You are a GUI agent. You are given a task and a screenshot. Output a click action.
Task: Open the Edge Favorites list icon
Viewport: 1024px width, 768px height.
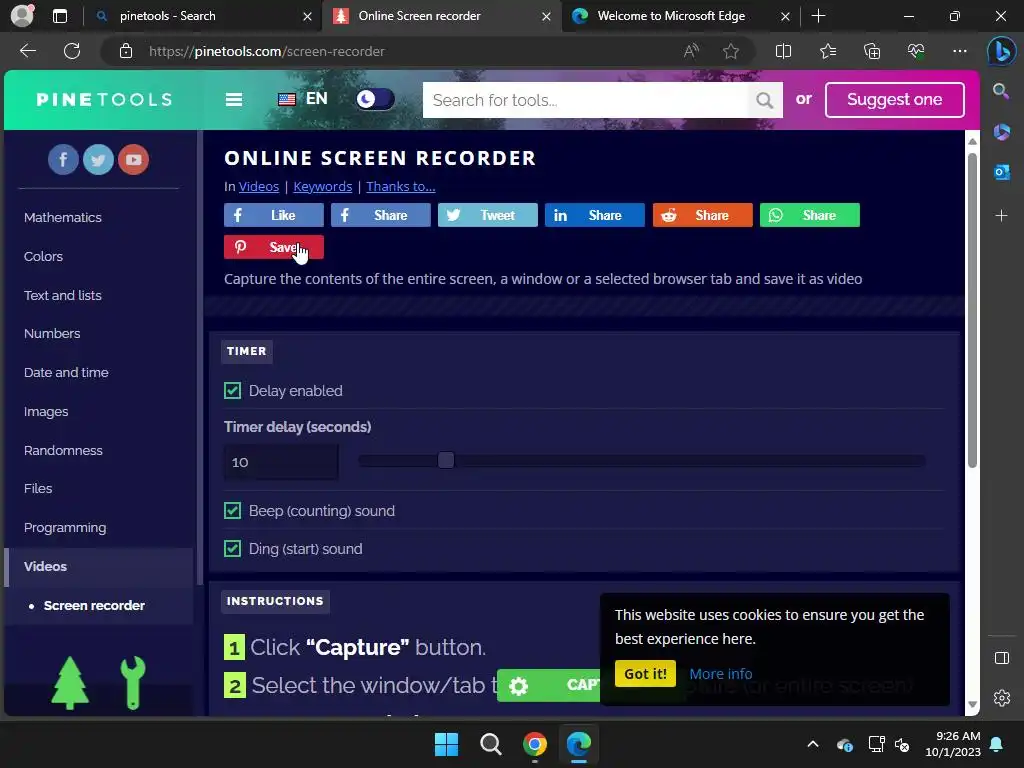[x=827, y=51]
